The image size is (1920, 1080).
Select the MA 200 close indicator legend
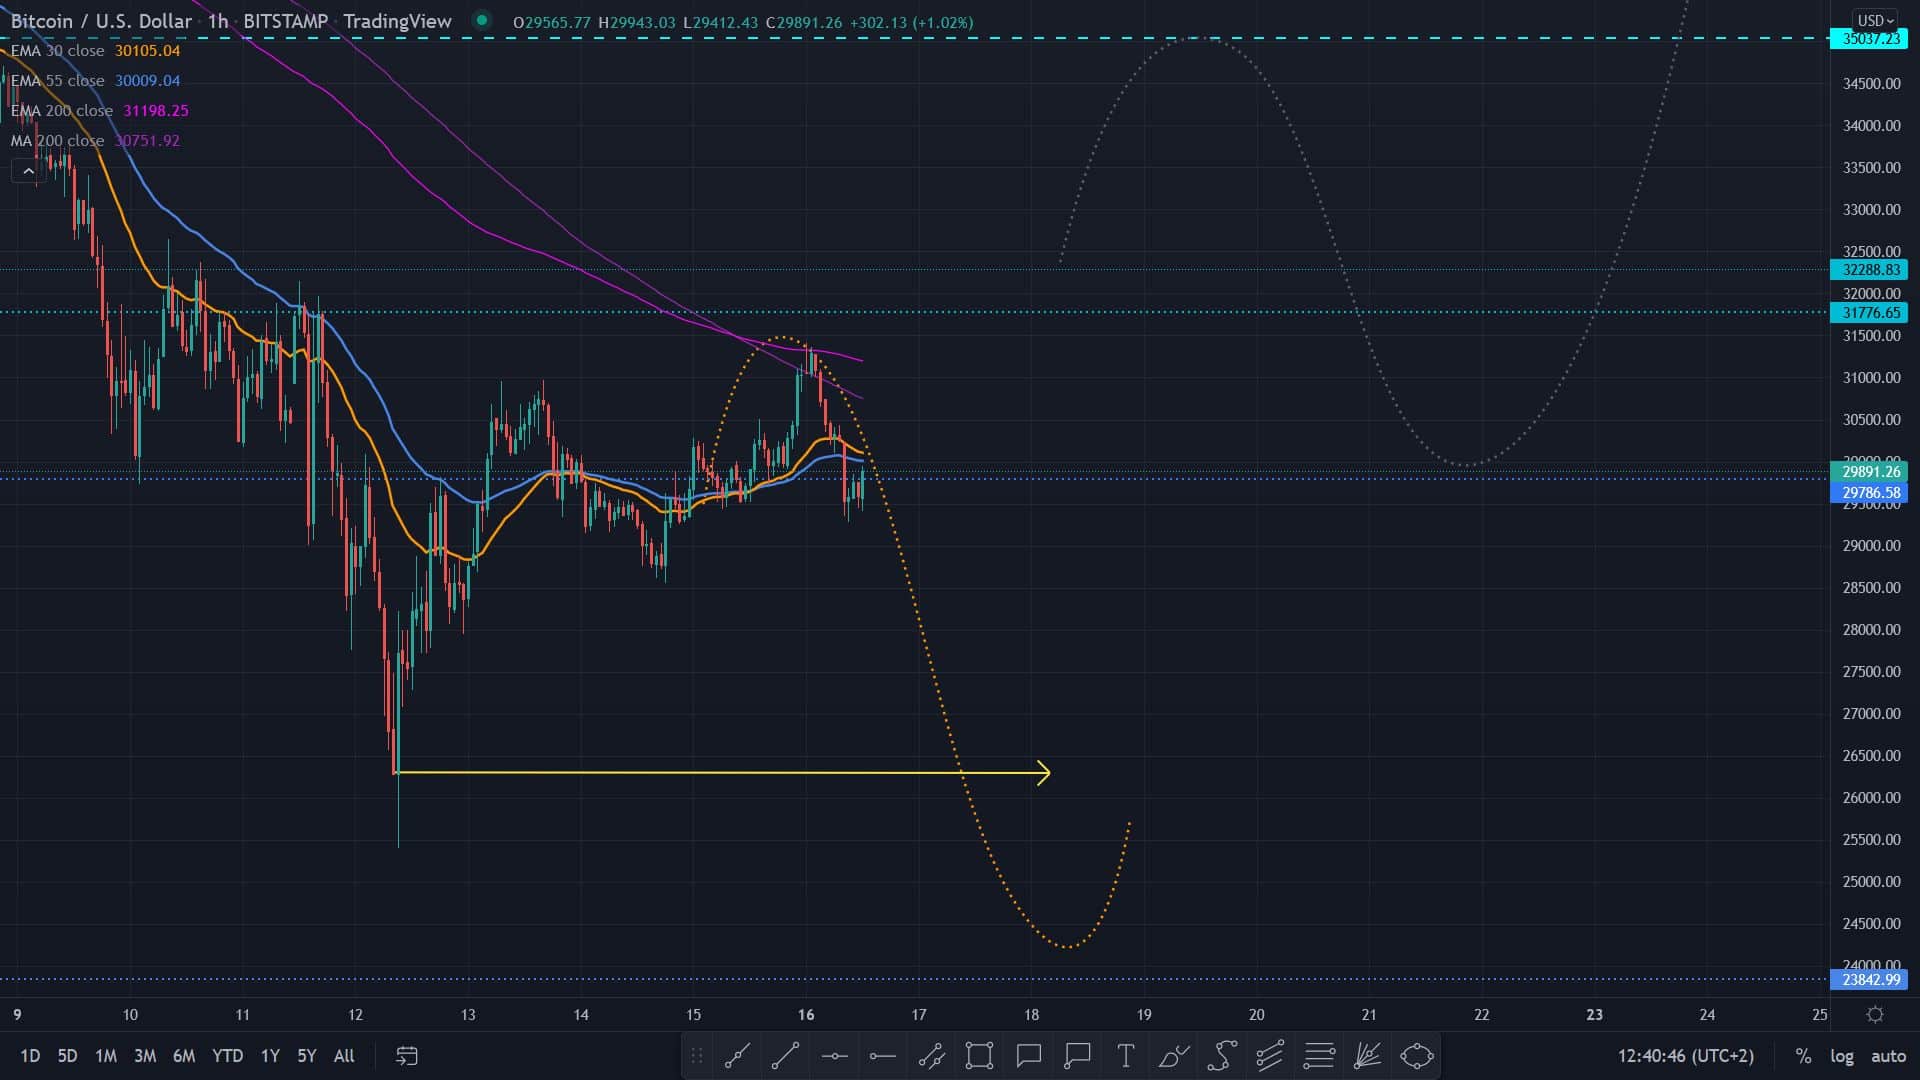tap(95, 141)
